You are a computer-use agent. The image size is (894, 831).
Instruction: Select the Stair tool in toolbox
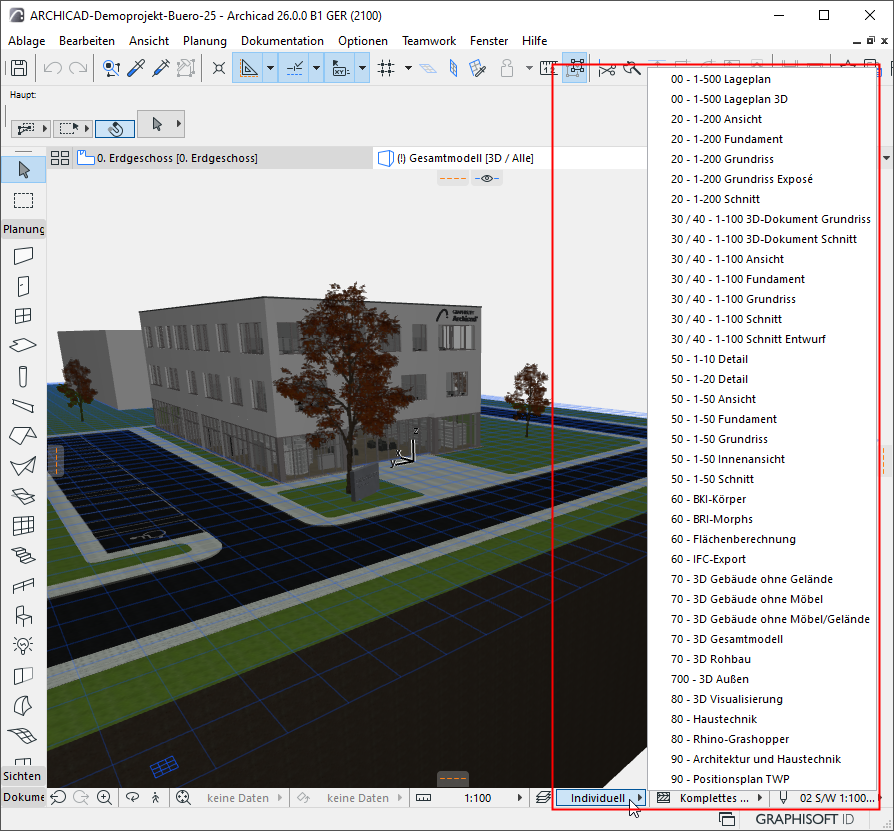(x=24, y=555)
